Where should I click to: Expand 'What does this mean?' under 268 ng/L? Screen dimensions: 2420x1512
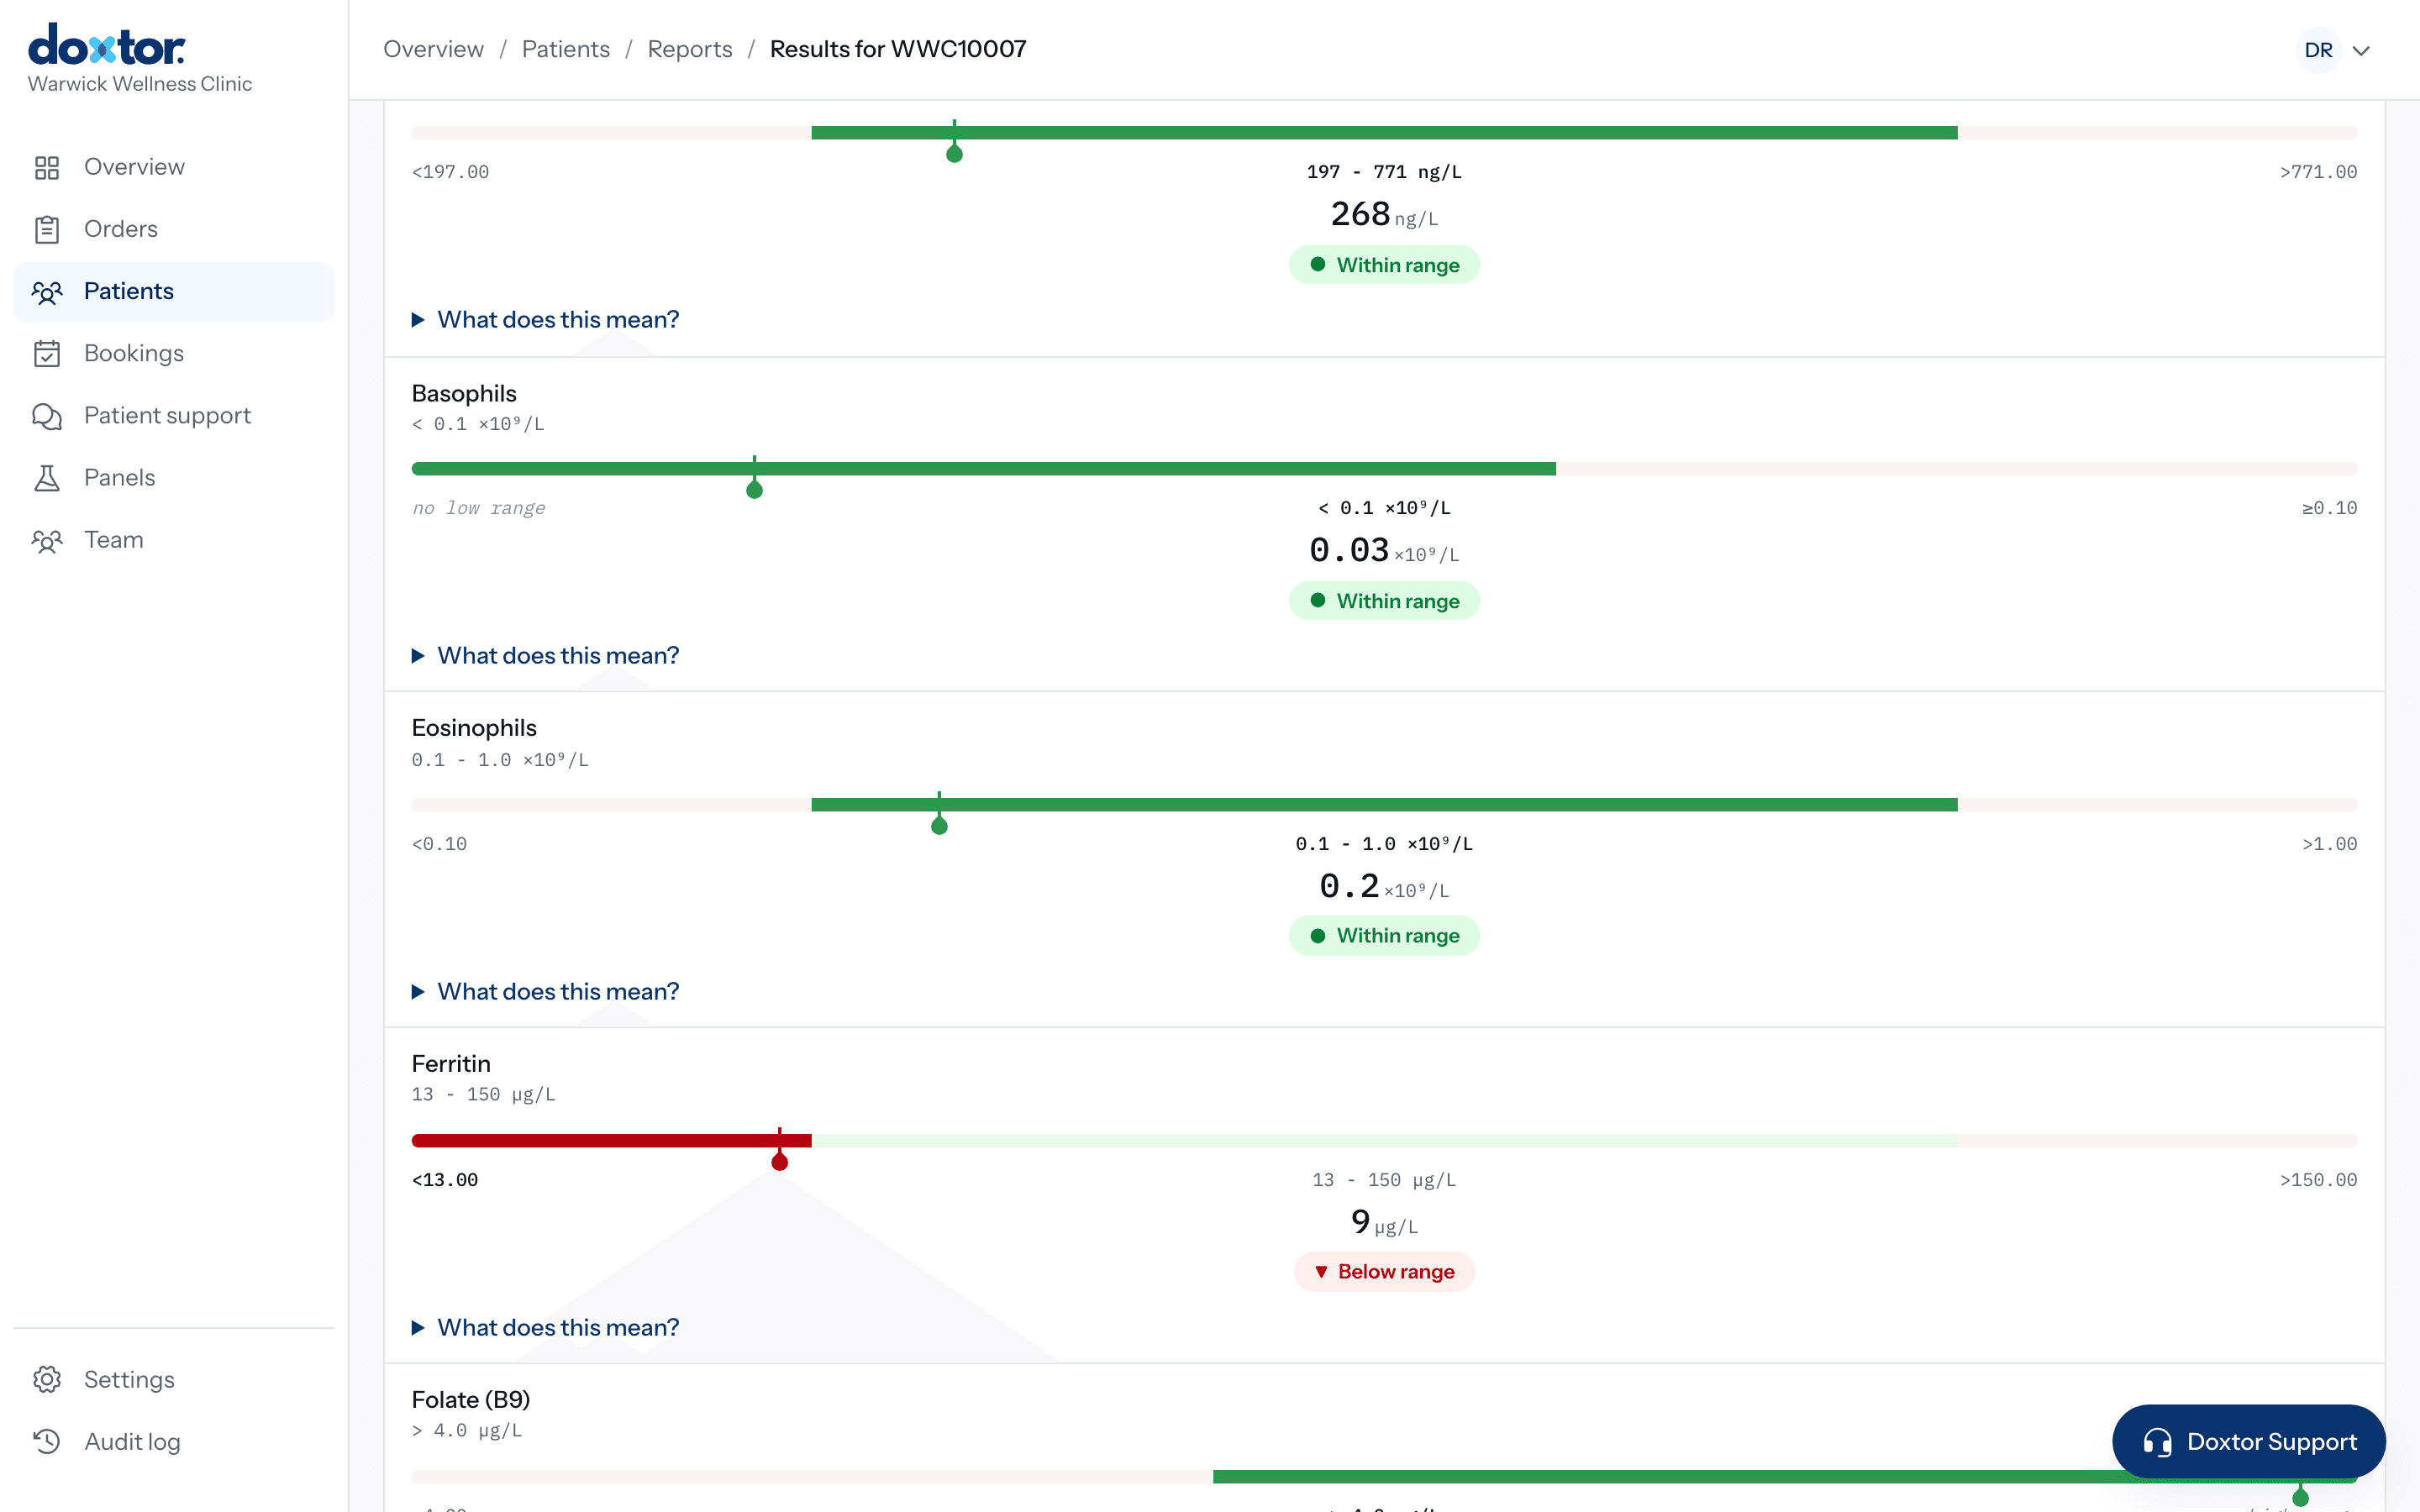[545, 319]
